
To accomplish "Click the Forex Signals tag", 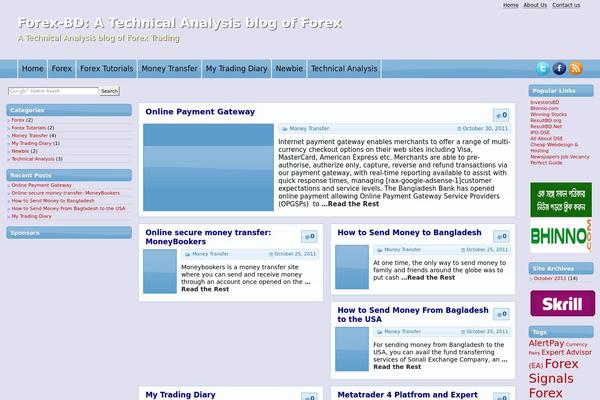I will 553,371.
